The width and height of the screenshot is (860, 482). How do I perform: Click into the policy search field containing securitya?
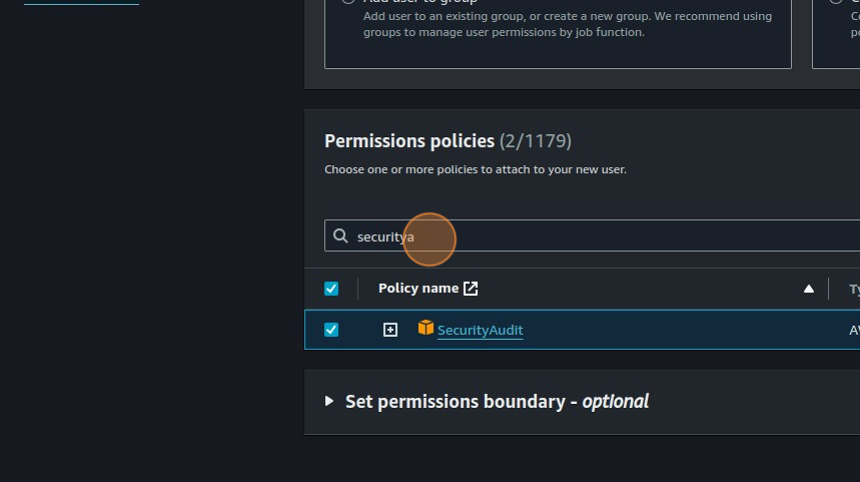(600, 236)
